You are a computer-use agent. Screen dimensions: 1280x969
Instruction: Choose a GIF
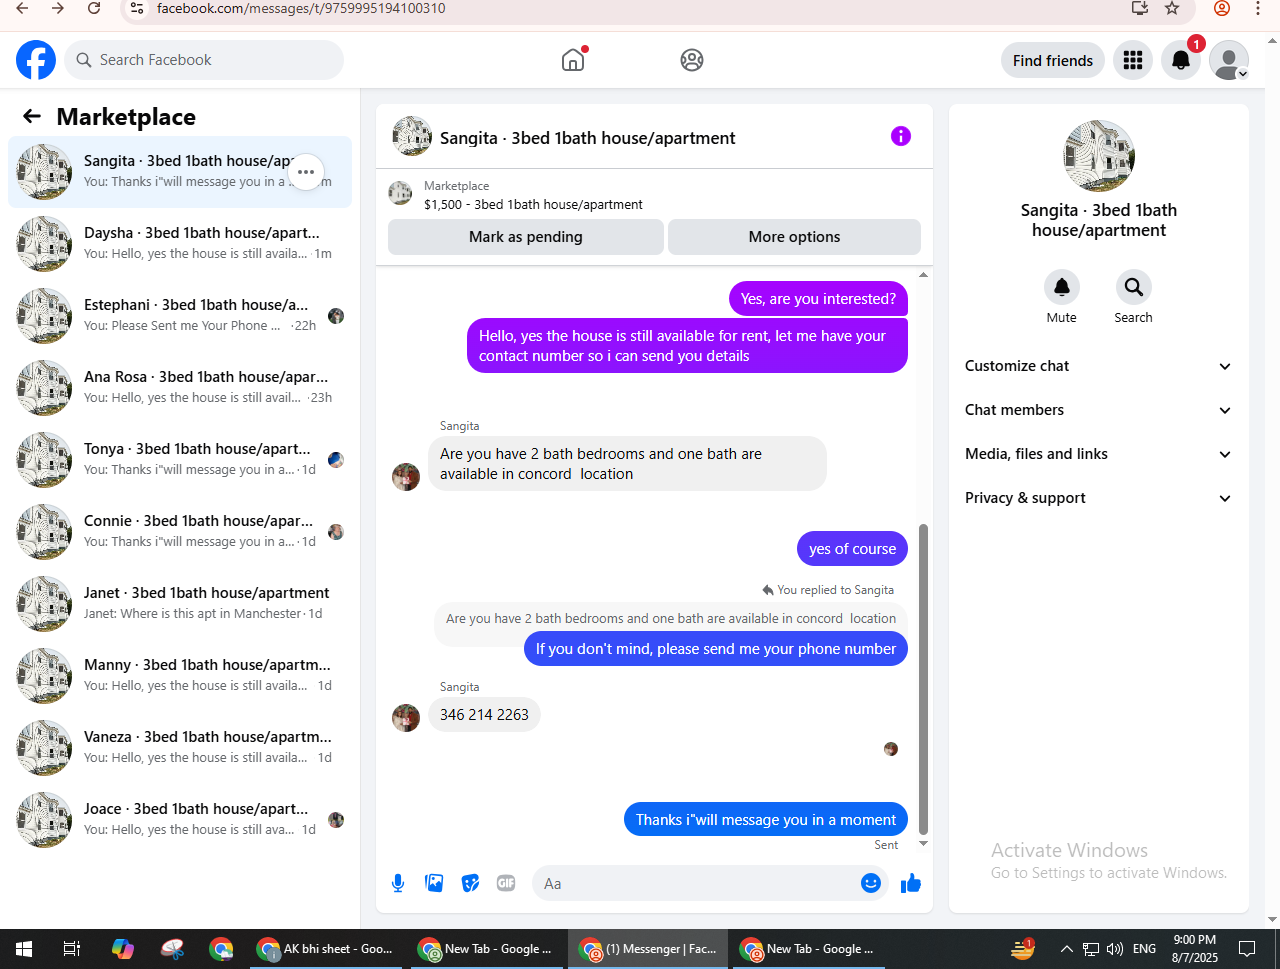(506, 883)
